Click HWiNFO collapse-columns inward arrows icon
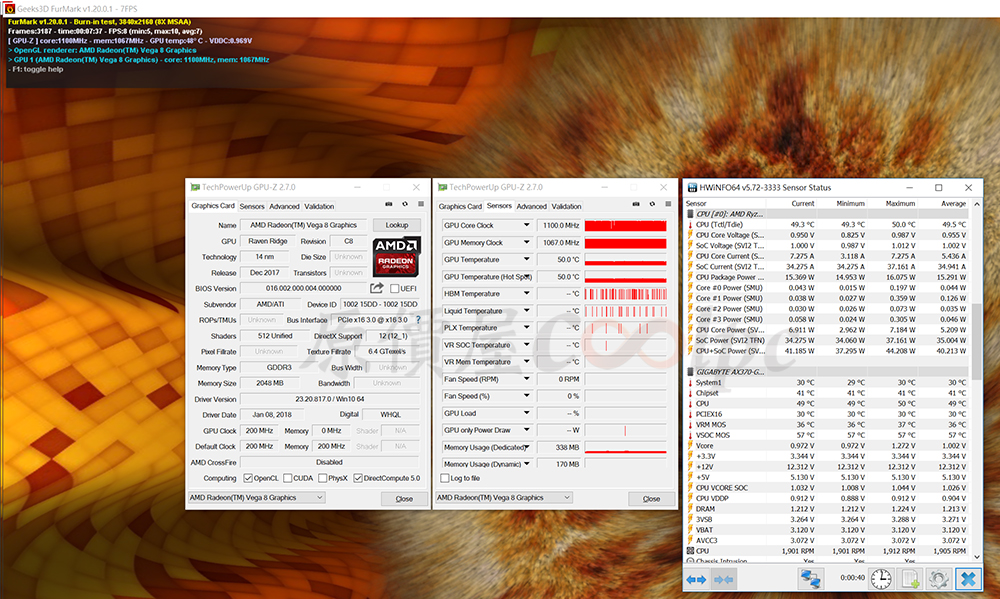This screenshot has height=599, width=1000. click(x=723, y=579)
